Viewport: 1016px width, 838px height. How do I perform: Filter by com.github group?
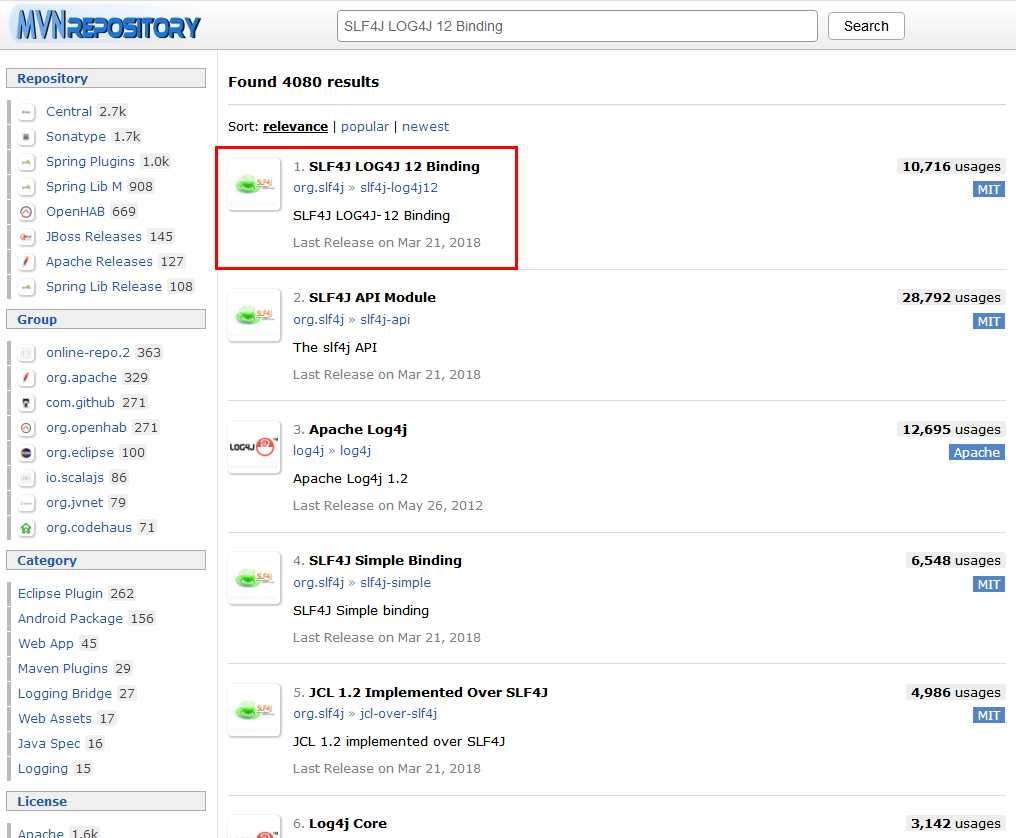click(x=80, y=402)
